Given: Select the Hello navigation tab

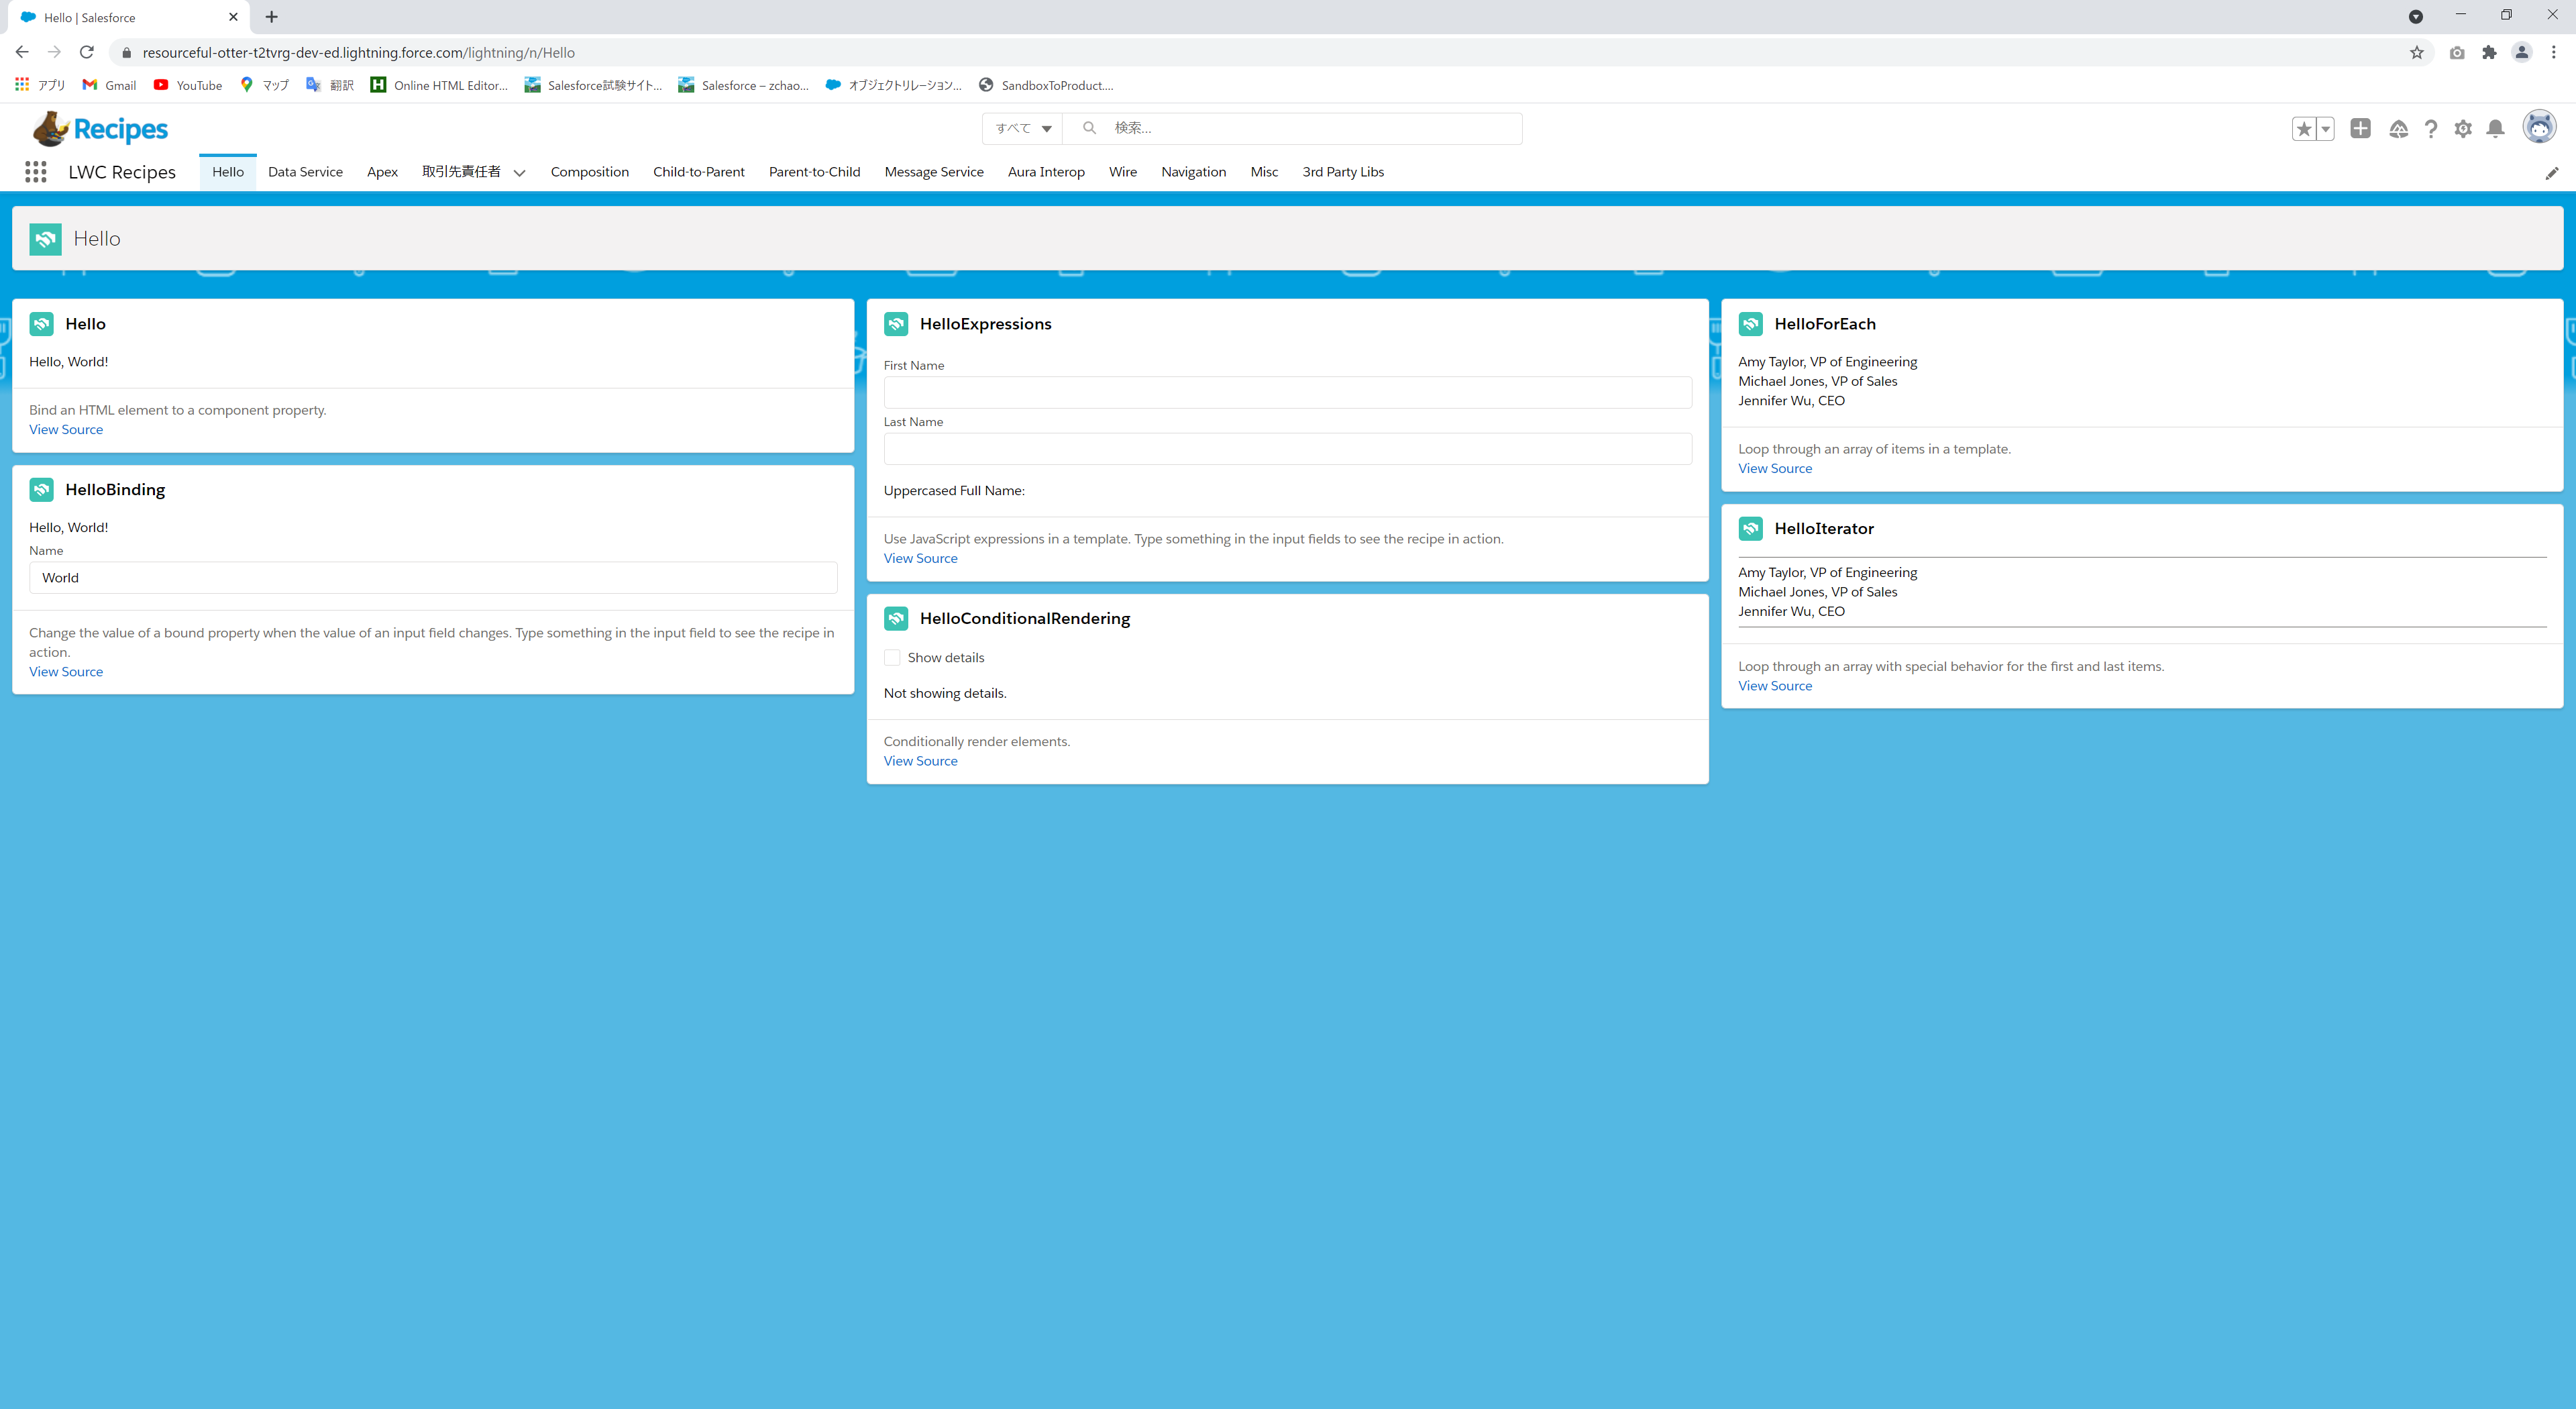Looking at the screenshot, I should coord(228,172).
